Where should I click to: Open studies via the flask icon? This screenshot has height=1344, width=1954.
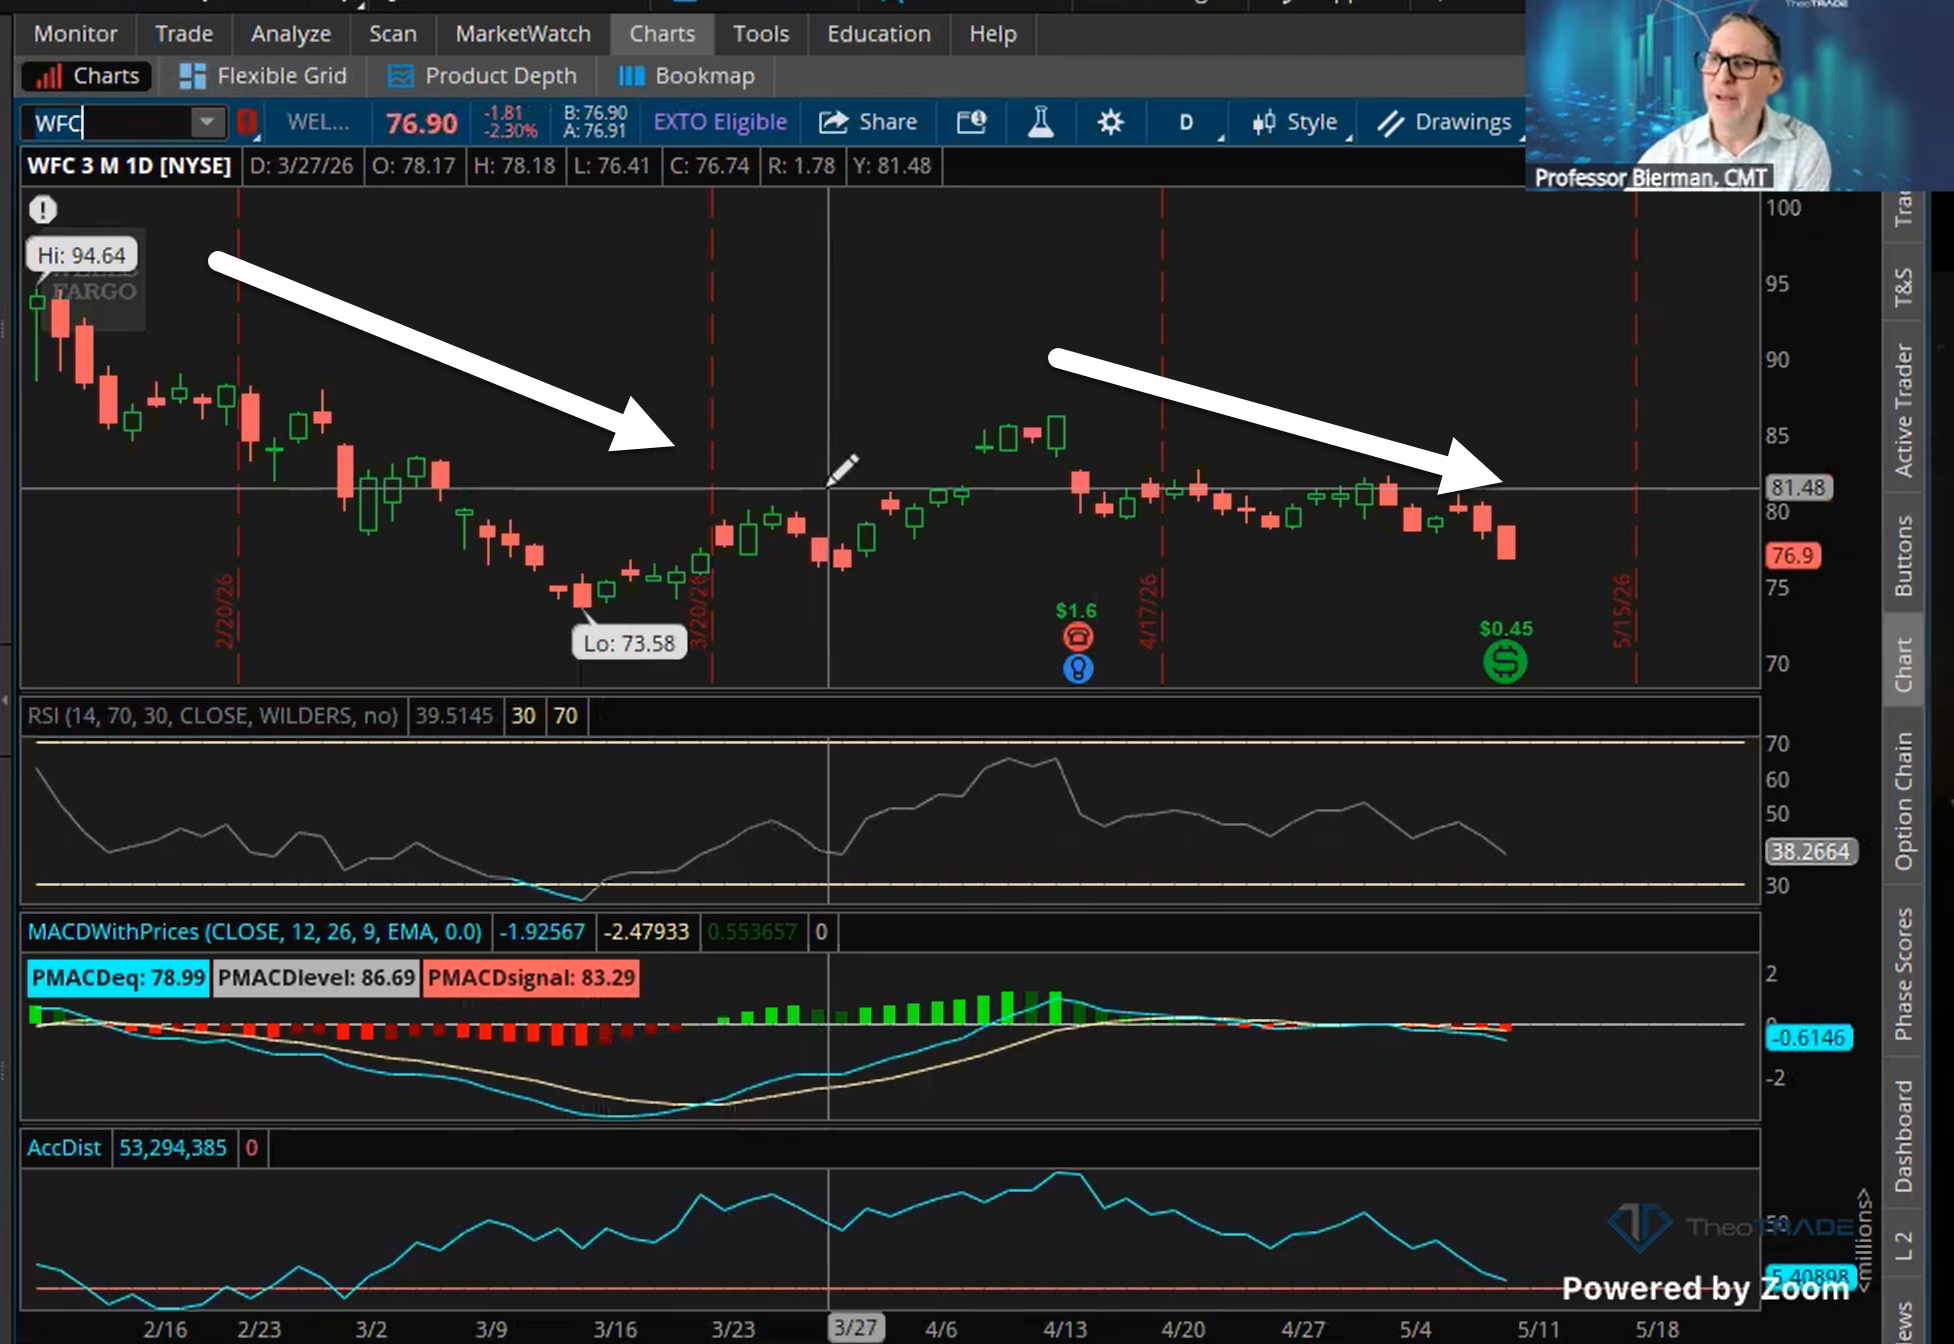click(x=1040, y=122)
